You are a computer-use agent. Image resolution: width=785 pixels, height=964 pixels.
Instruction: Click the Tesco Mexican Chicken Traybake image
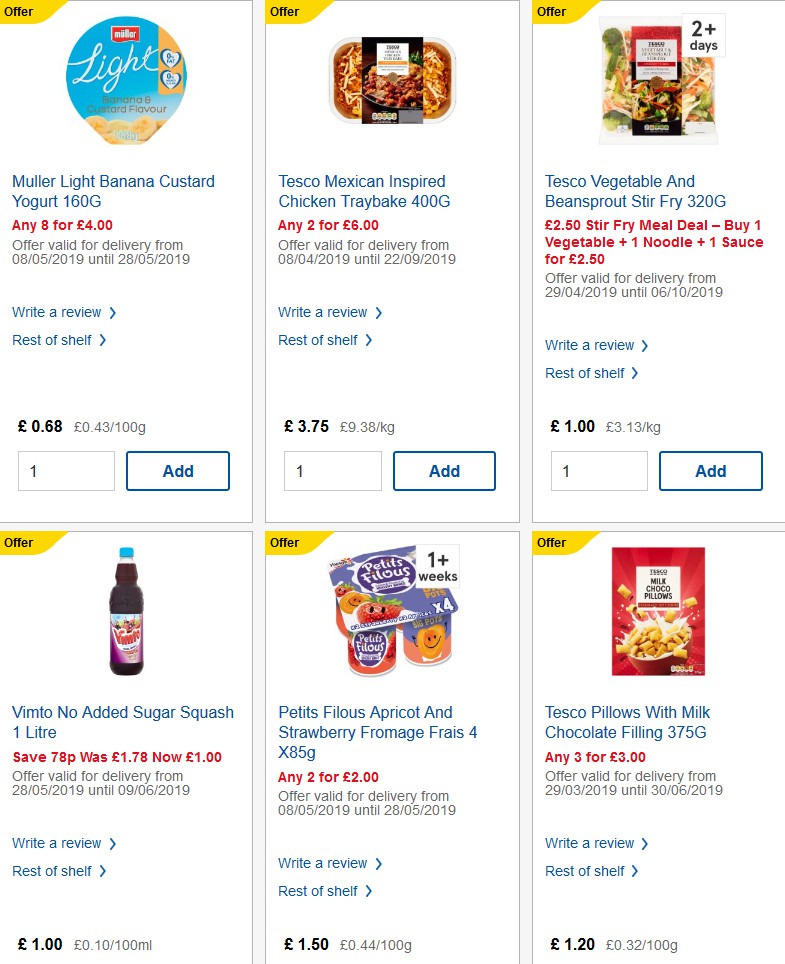(390, 77)
